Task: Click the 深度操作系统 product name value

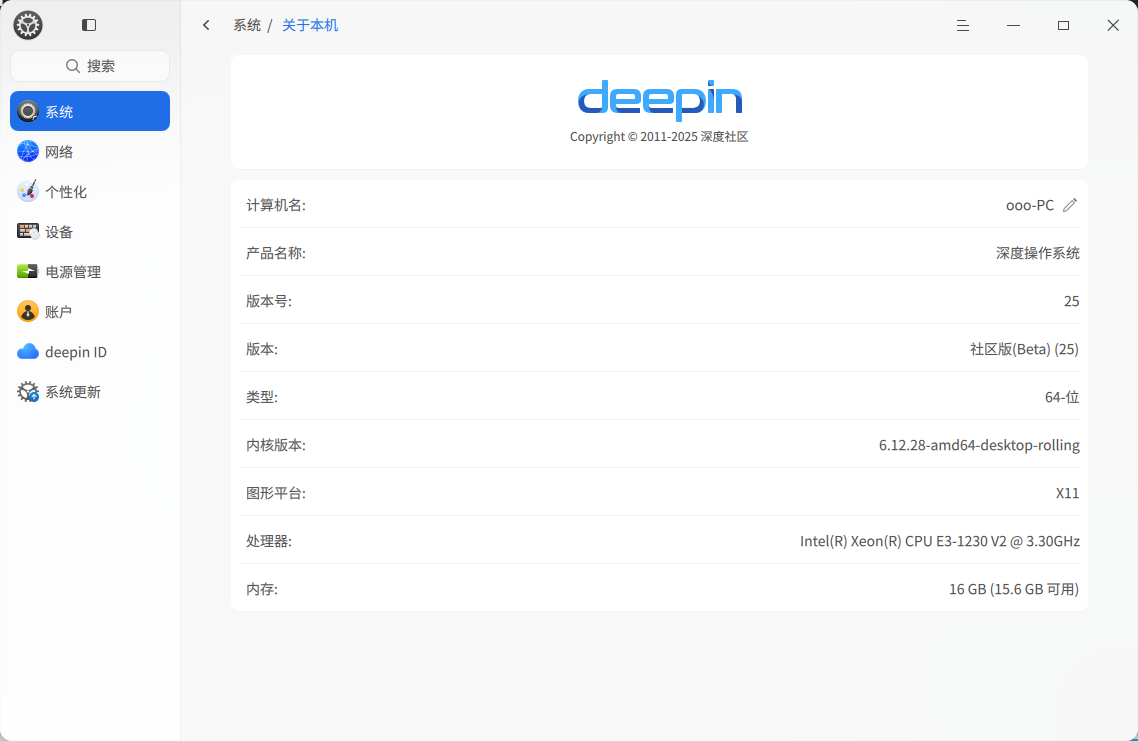Action: click(1038, 253)
